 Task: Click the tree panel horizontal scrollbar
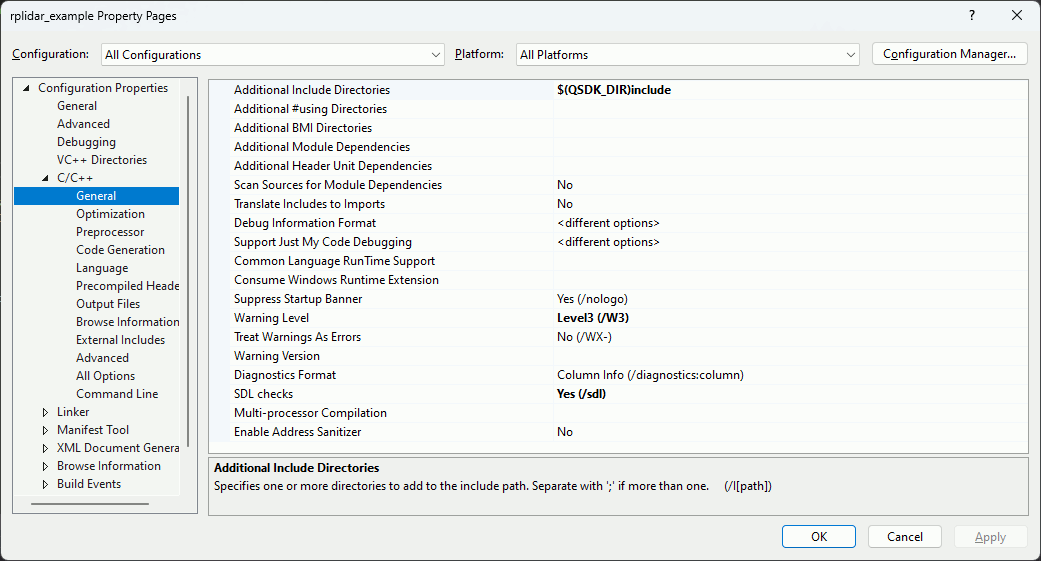coord(90,504)
